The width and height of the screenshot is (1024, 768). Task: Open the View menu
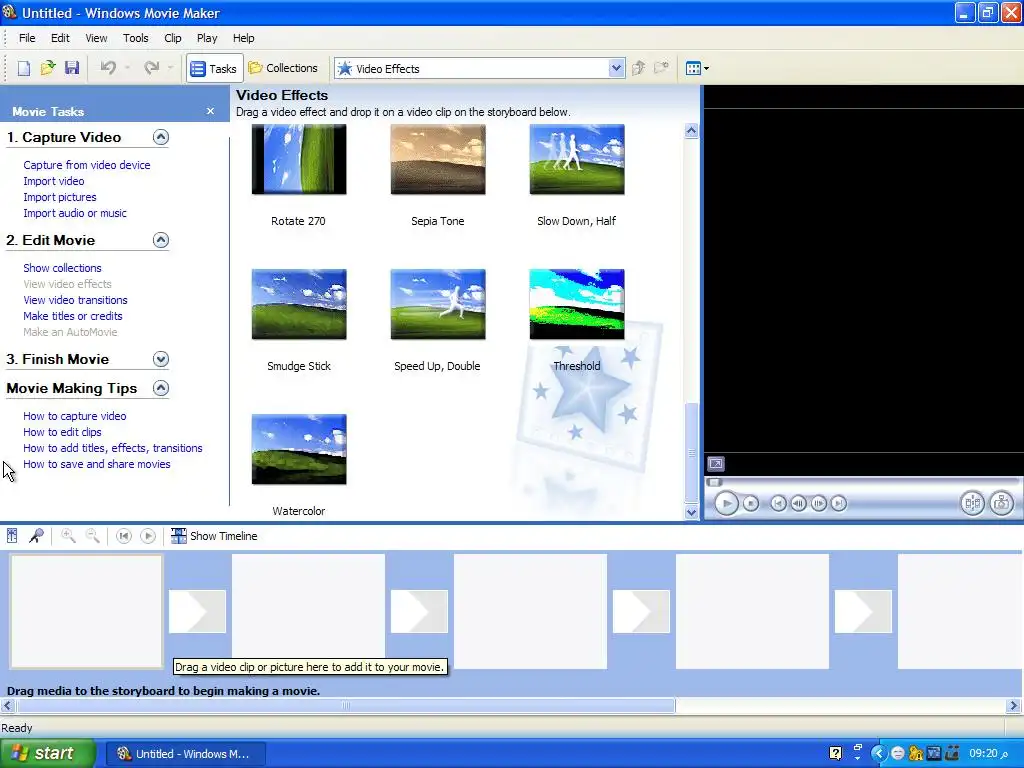click(x=96, y=38)
